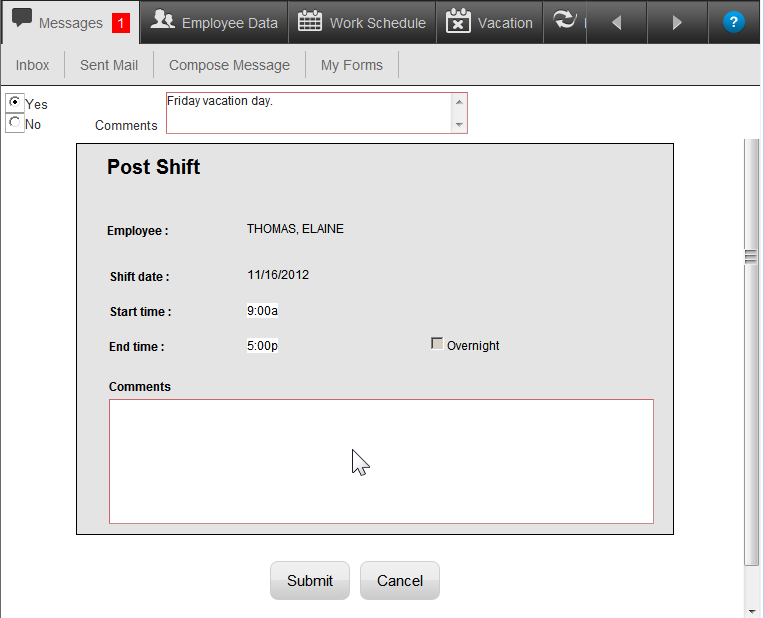
Task: Open the Vacation tab
Action: pyautogui.click(x=489, y=22)
